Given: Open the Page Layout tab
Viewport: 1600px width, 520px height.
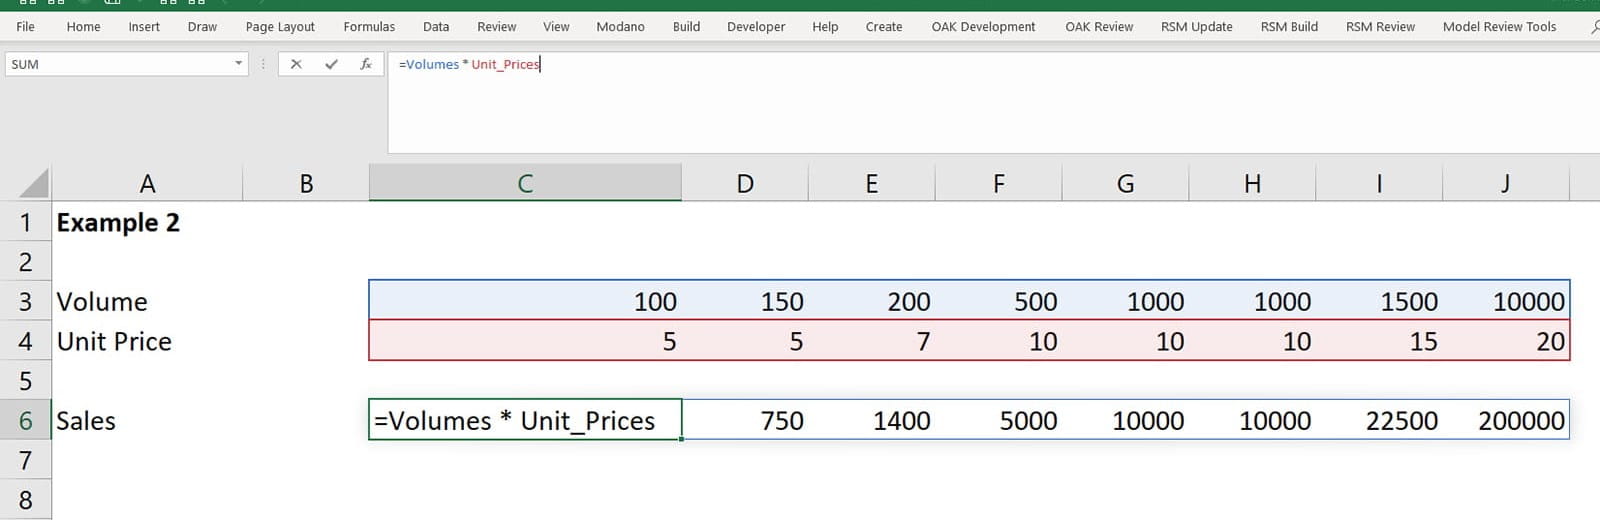Looking at the screenshot, I should (280, 27).
